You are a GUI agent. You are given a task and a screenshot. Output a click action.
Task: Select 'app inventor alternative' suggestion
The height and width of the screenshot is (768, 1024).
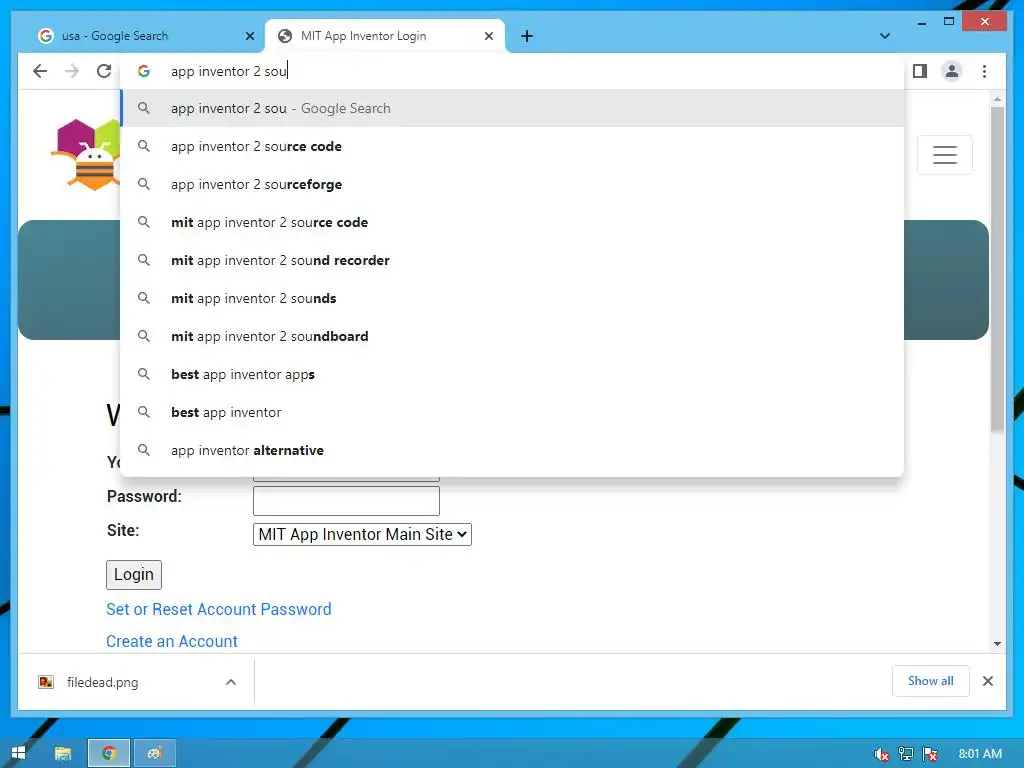point(513,450)
